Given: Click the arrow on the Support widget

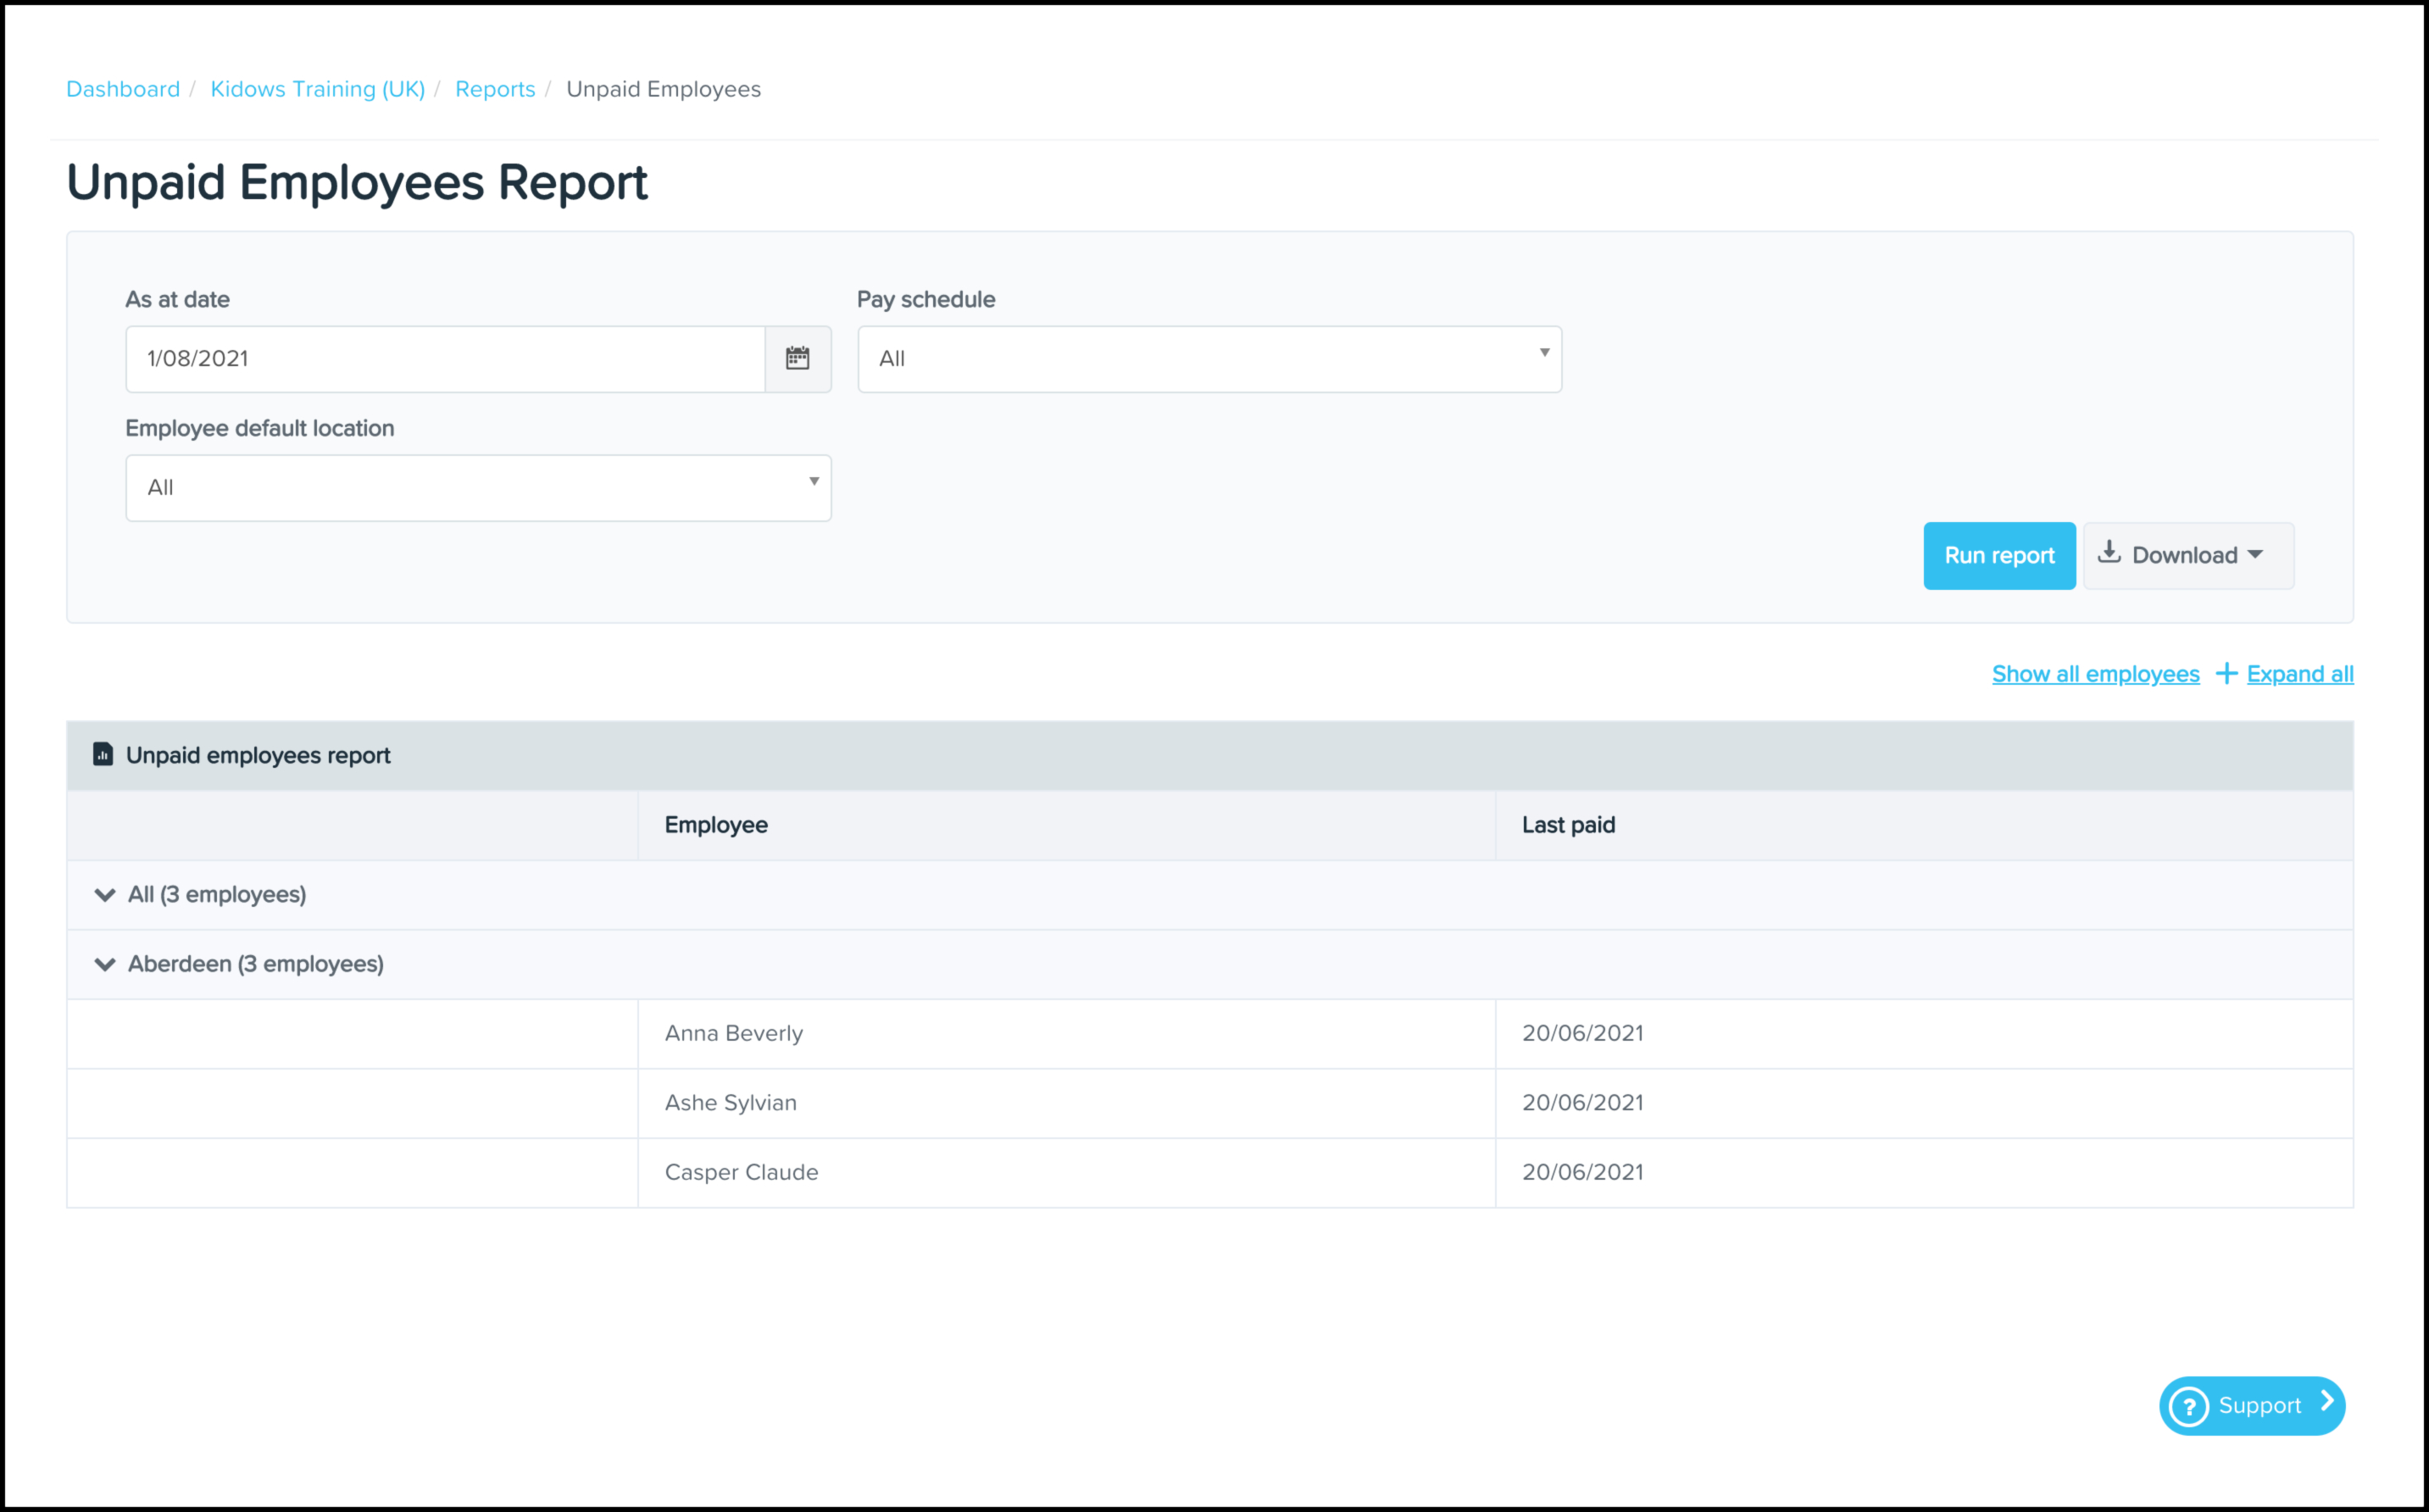Looking at the screenshot, I should [2326, 1403].
